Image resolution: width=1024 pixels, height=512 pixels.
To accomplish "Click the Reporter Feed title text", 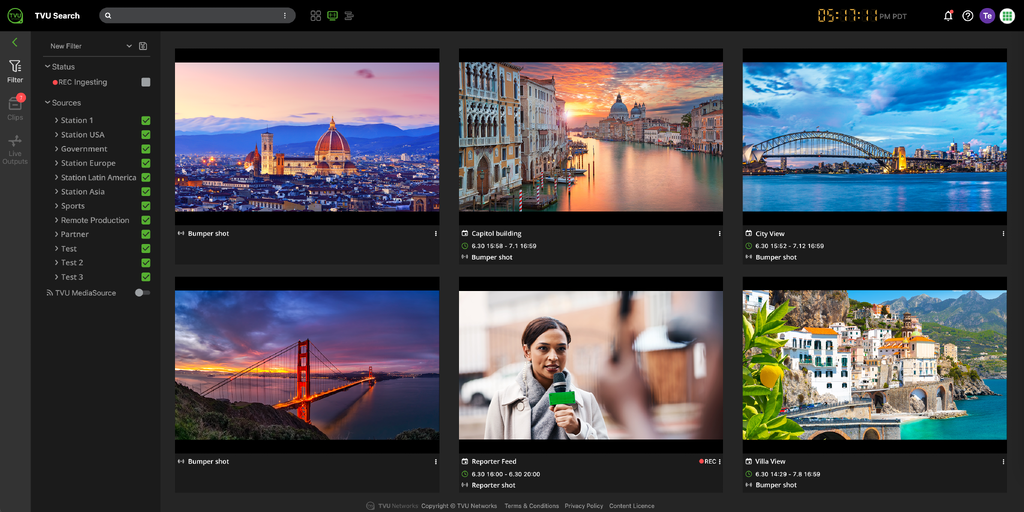I will click(x=493, y=462).
